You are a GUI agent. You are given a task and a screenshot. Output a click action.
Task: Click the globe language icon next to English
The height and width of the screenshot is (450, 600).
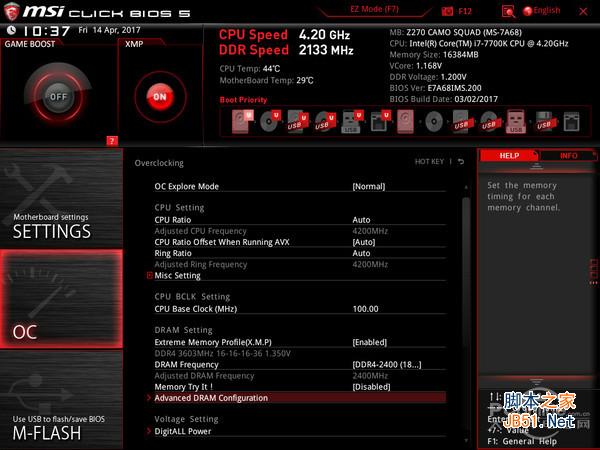click(x=528, y=11)
